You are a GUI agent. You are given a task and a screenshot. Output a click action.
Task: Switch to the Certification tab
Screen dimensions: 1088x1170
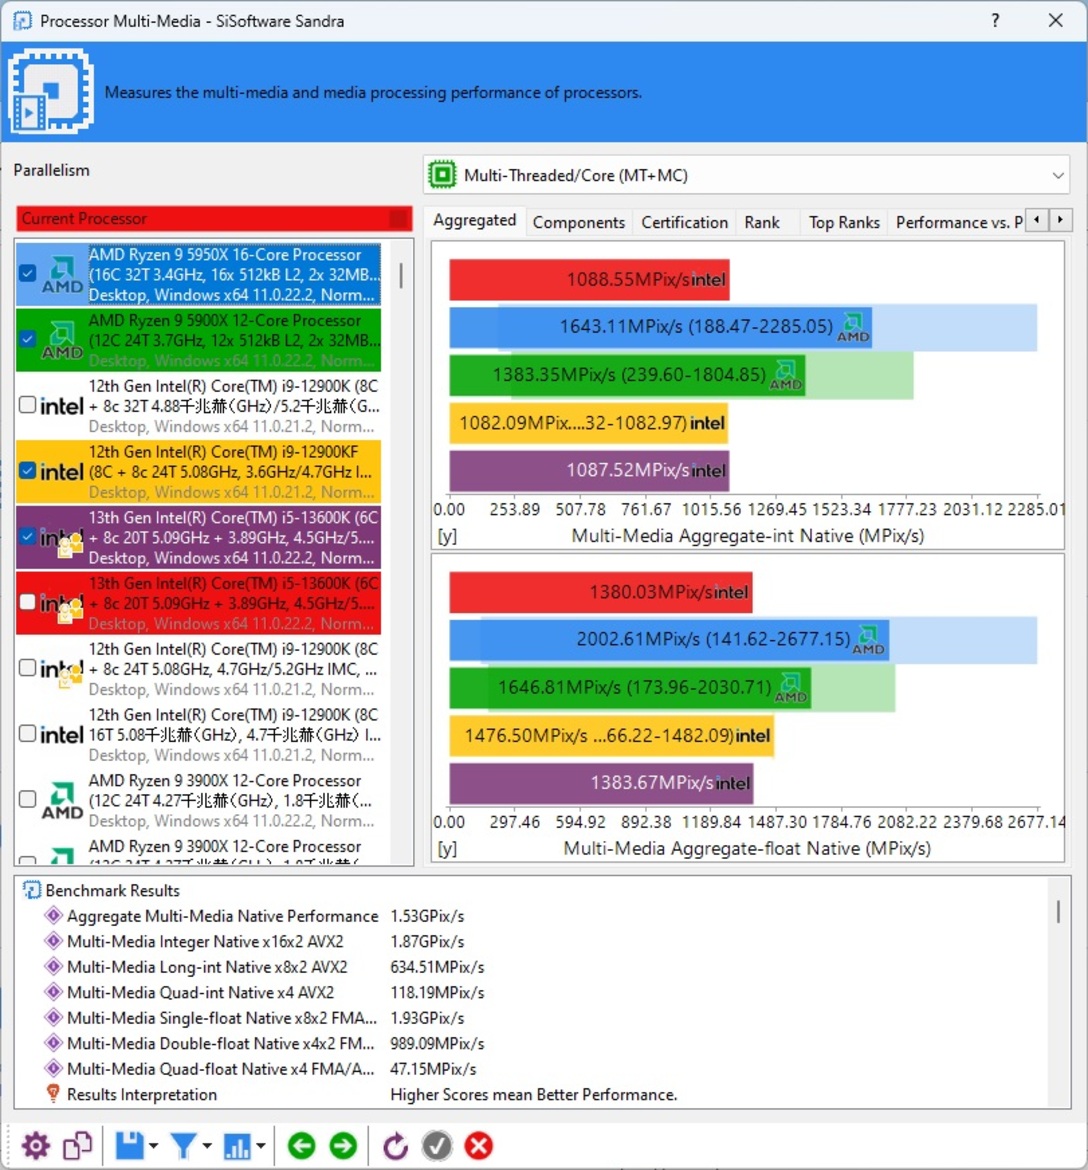(x=684, y=222)
